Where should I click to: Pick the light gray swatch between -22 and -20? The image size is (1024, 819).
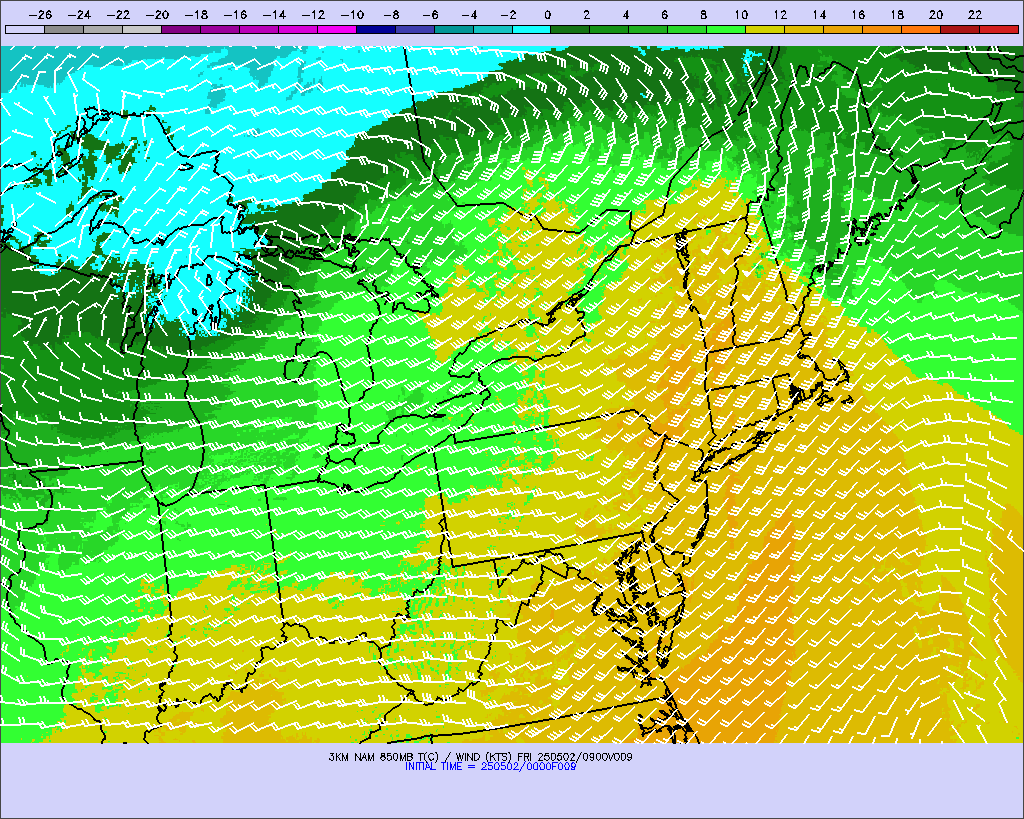click(142, 29)
